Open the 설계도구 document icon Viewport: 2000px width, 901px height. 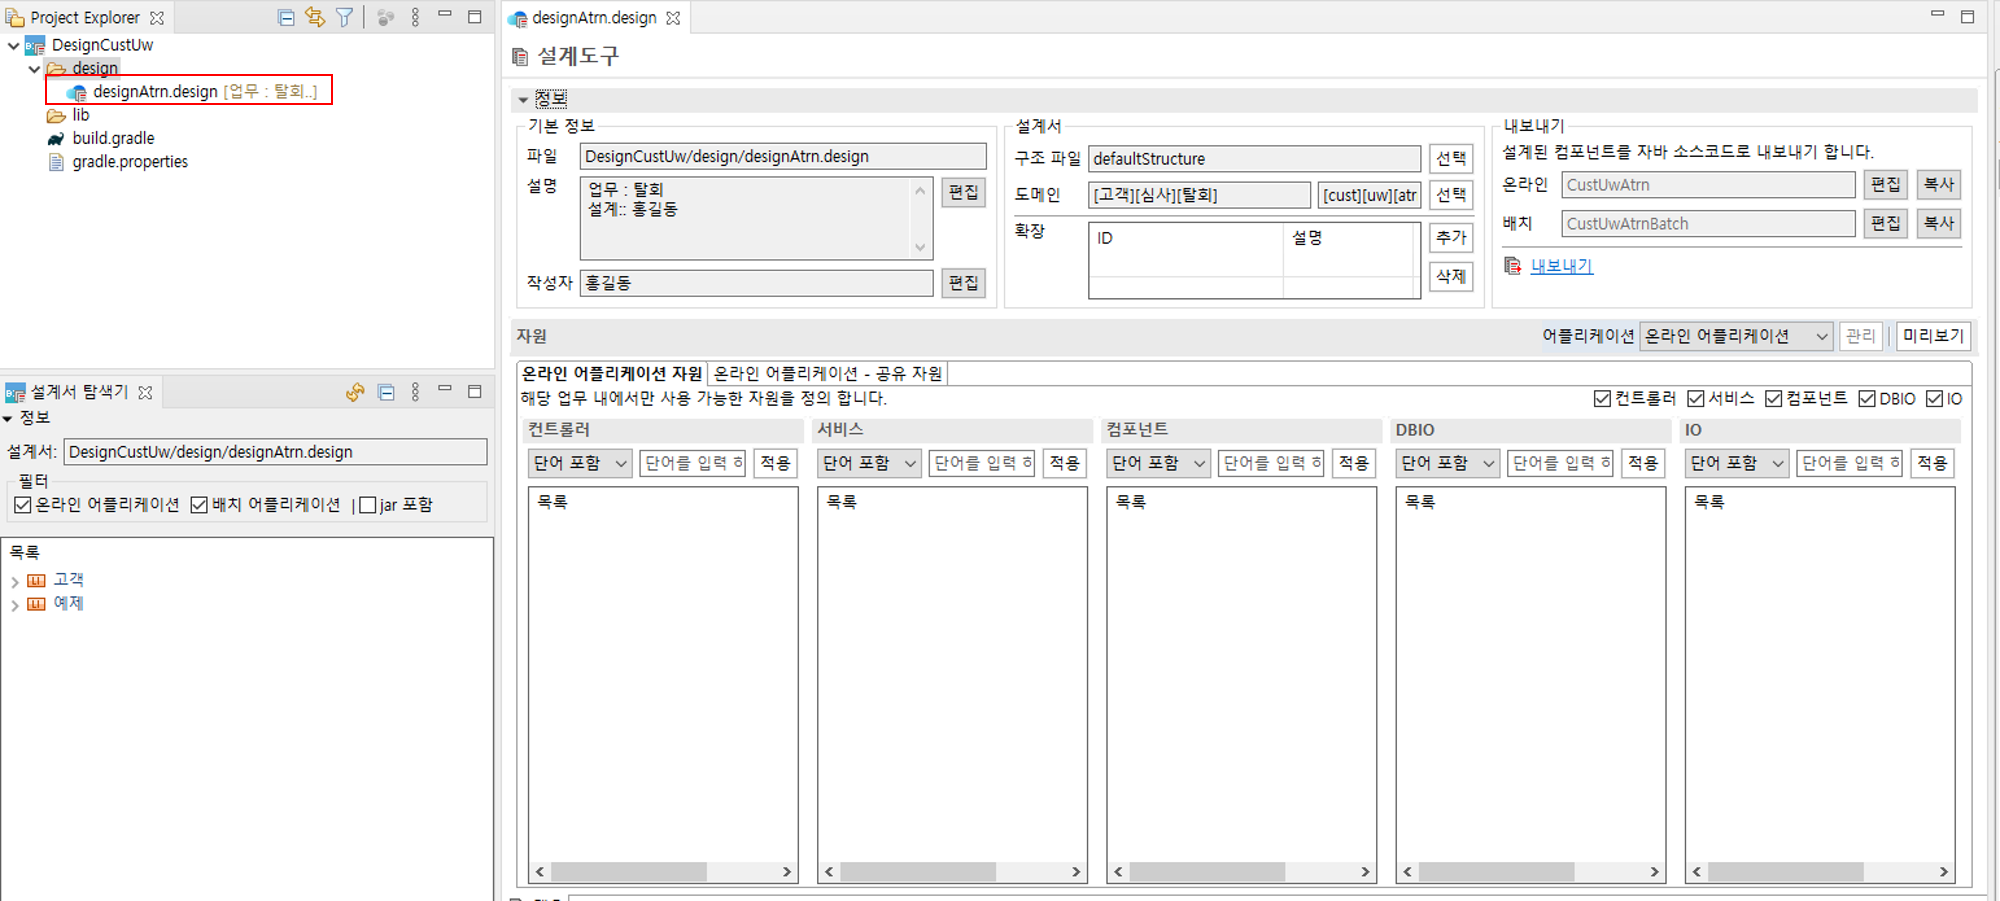click(x=520, y=57)
